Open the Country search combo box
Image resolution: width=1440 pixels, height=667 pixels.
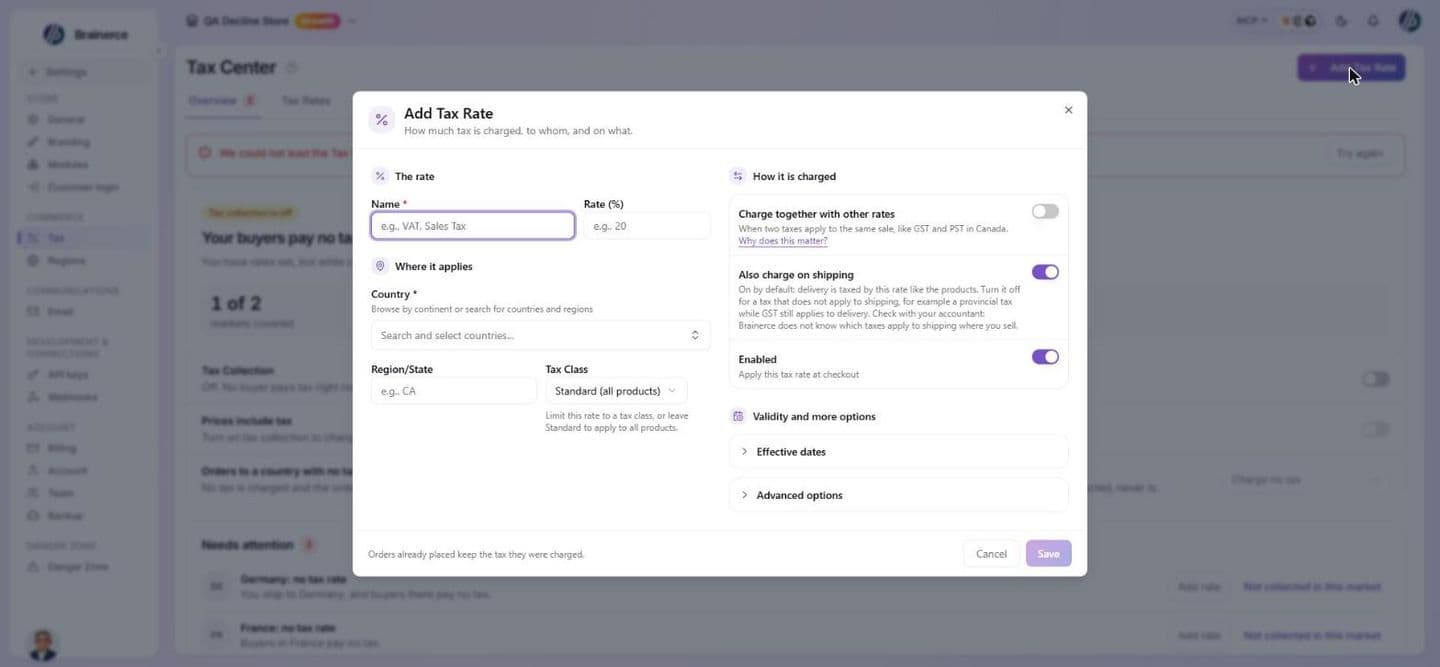541,335
